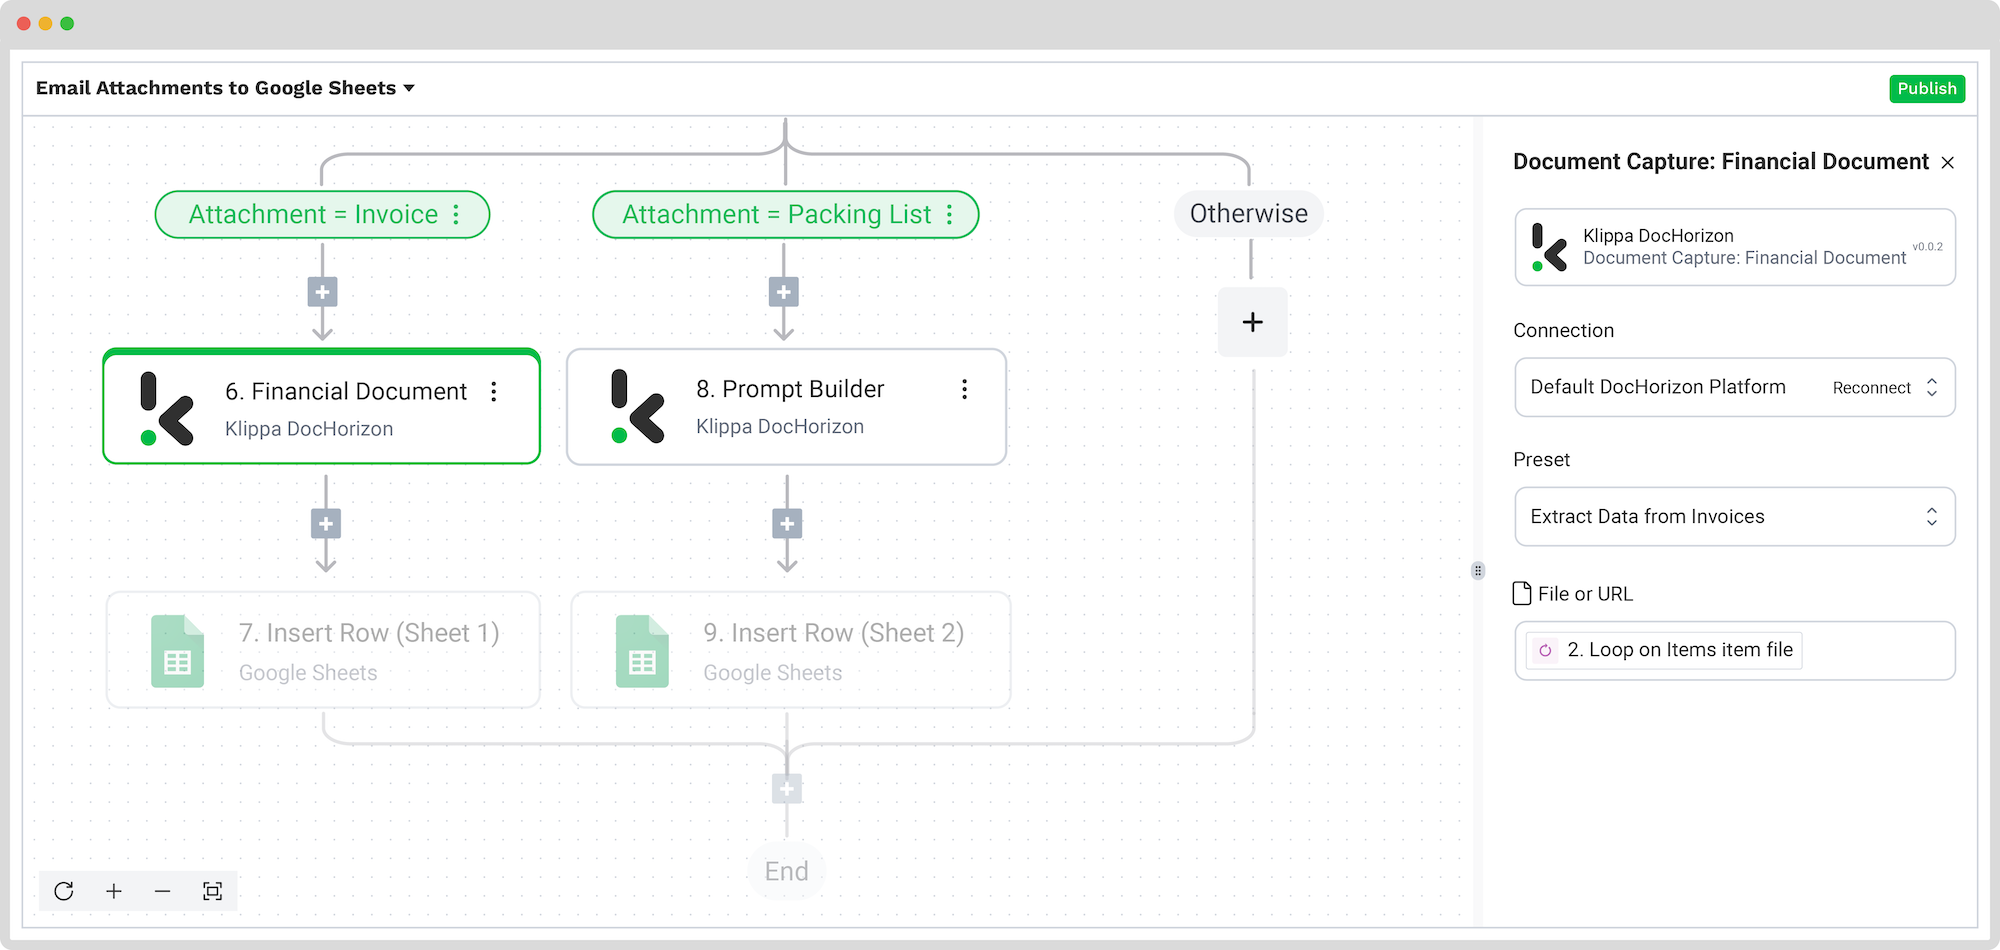This screenshot has height=950, width=2000.
Task: Add step above 8. Prompt Builder
Action: (783, 293)
